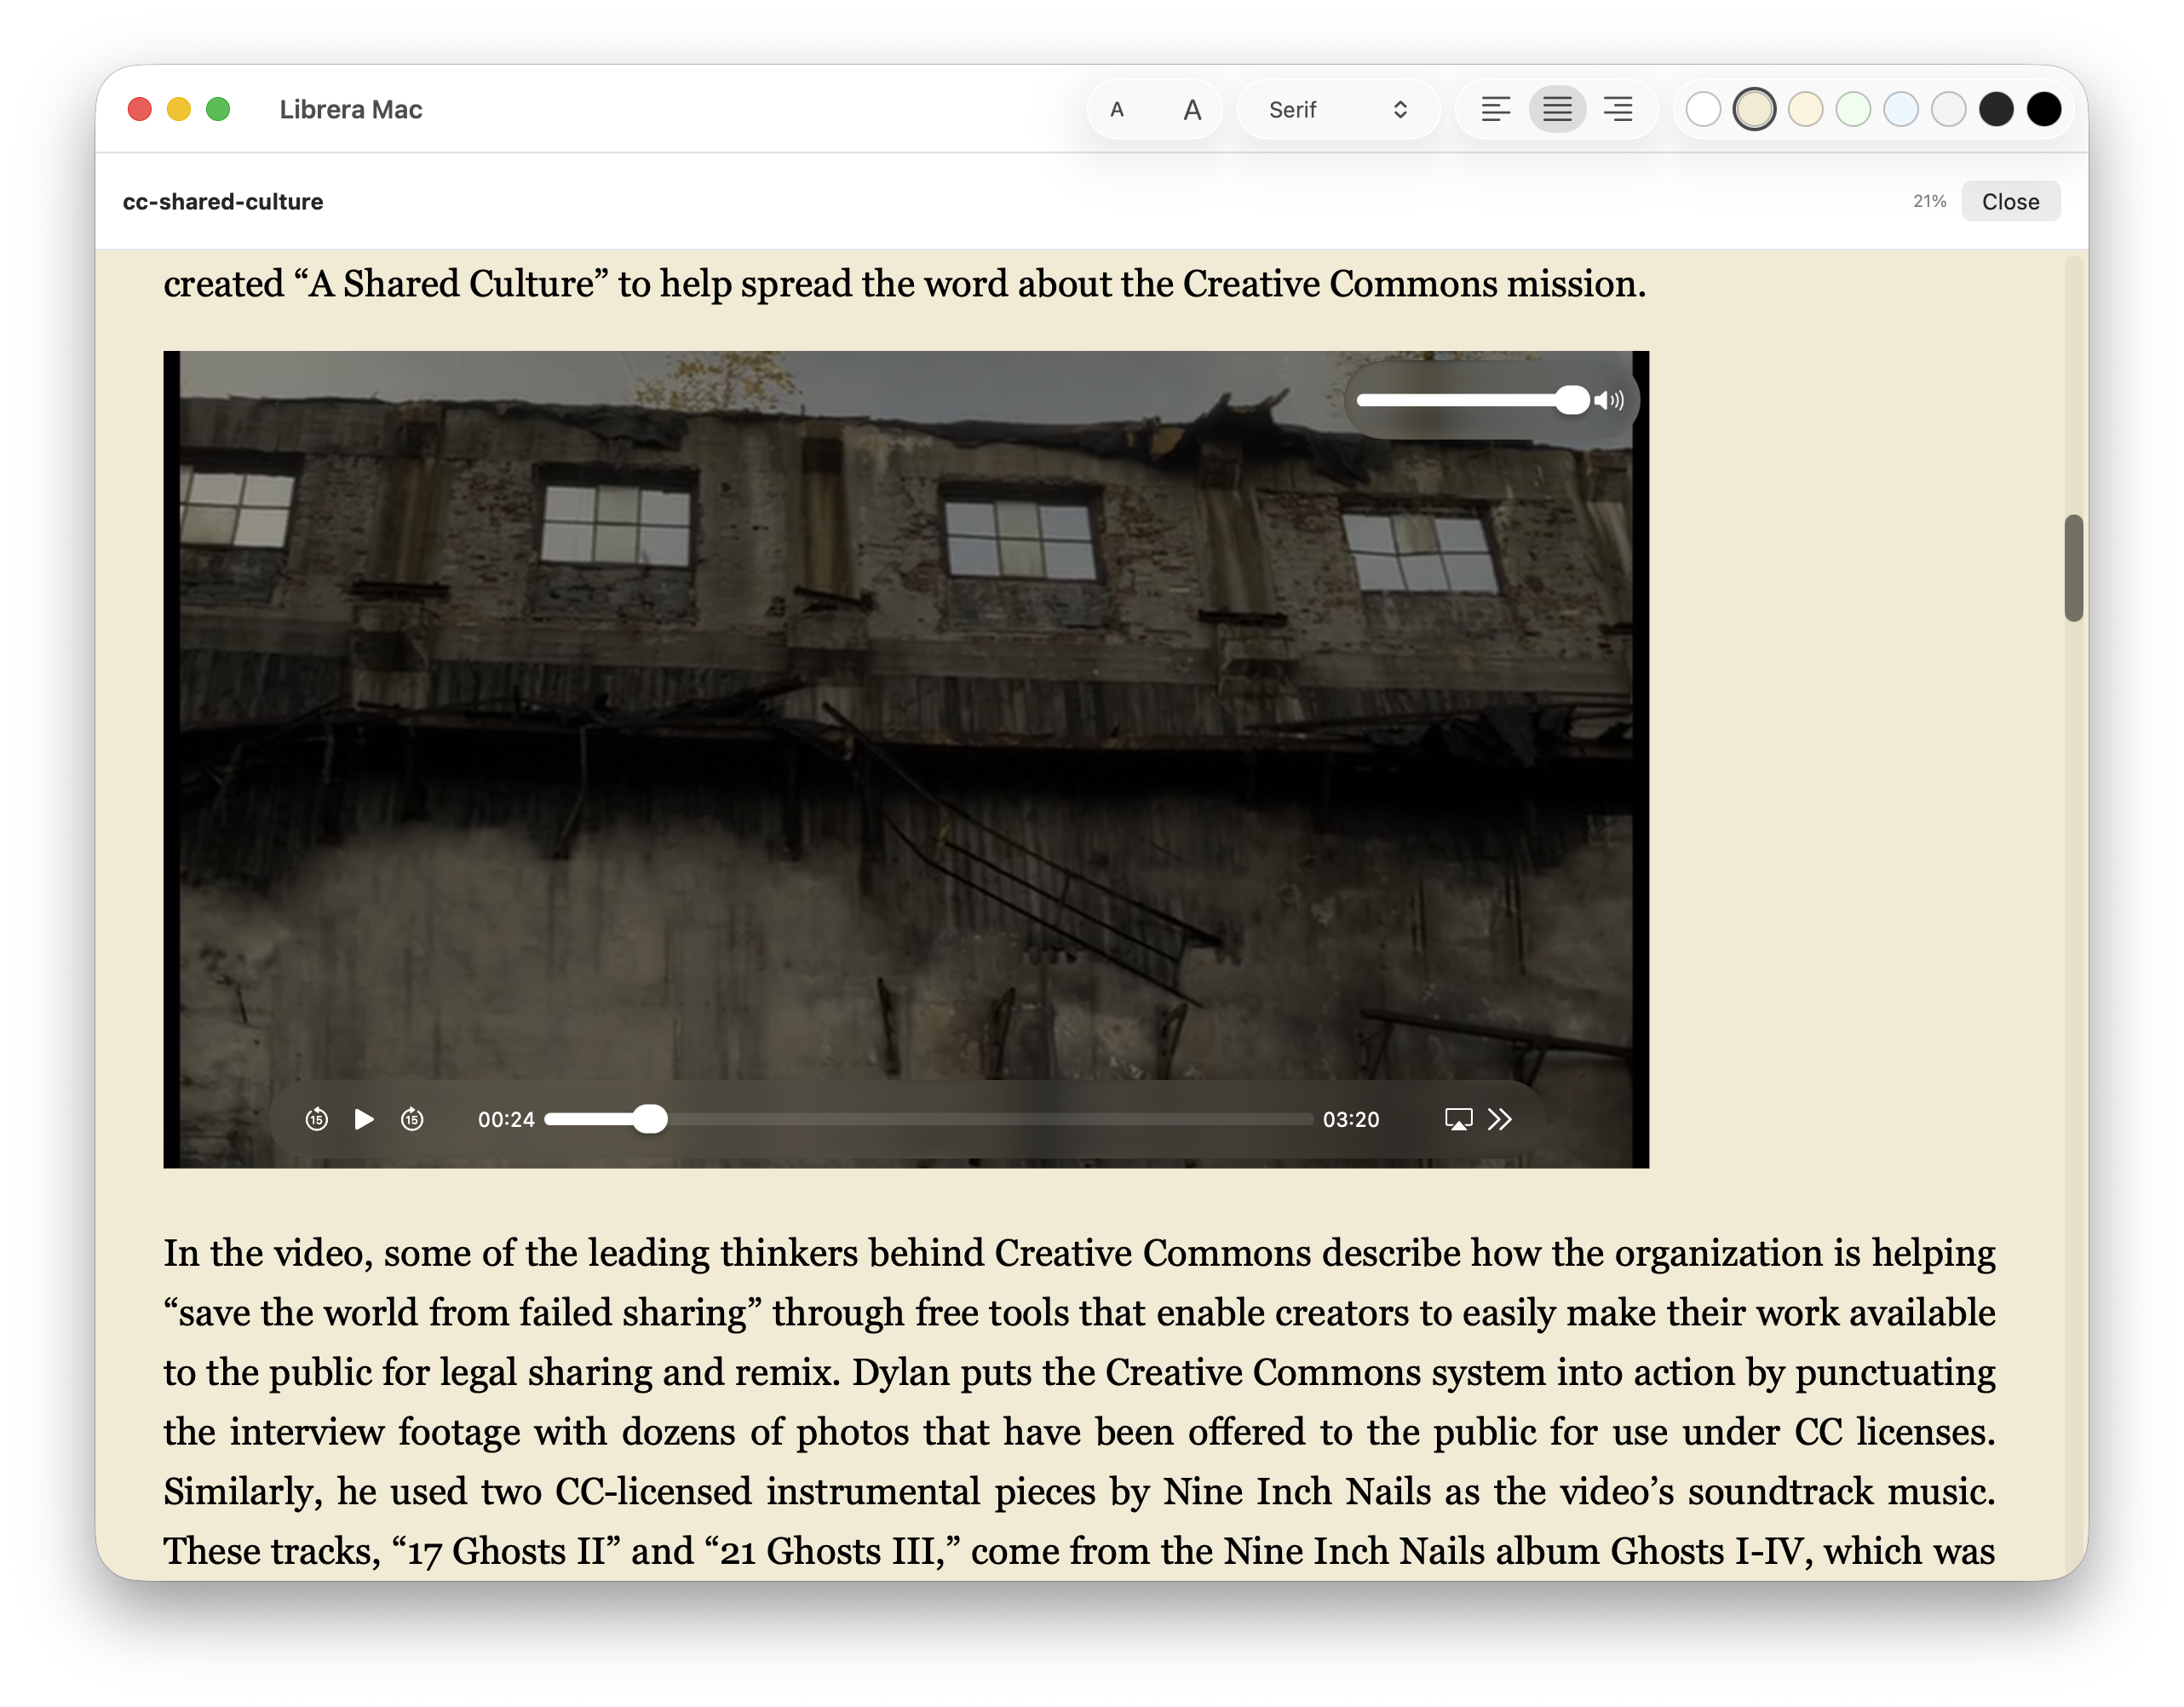
Task: Click the vertical page scrollbar thumb
Action: 2073,568
